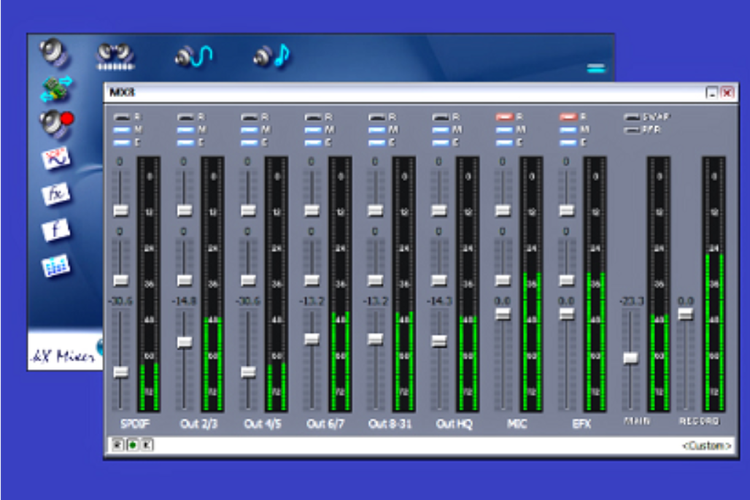Screen dimensions: 750x500
Task: Click the MAIN volume fader handle
Action: tap(631, 358)
